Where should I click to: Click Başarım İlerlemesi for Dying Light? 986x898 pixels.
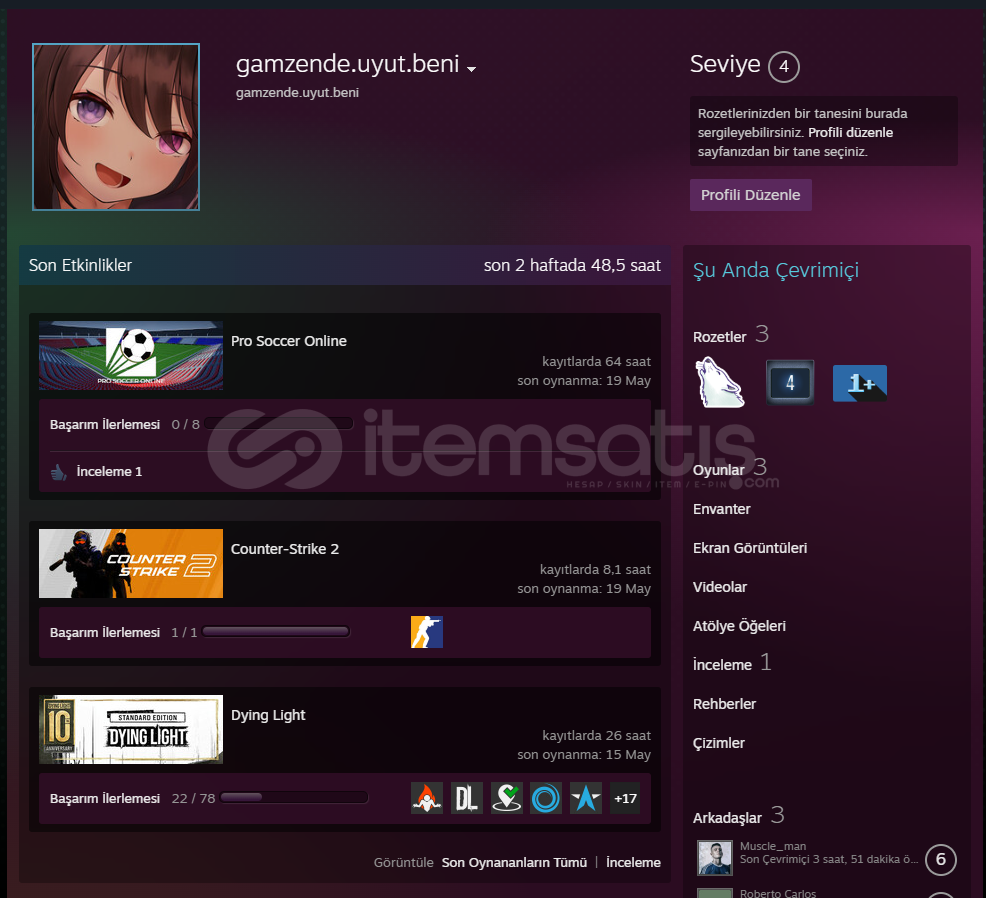point(105,798)
